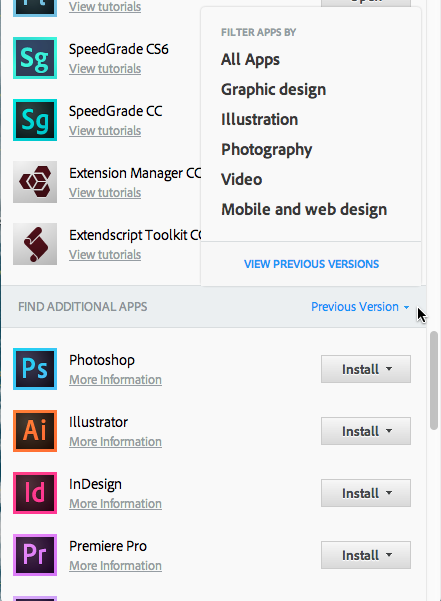
Task: Open More Information for Premiere Pro
Action: pyautogui.click(x=115, y=566)
